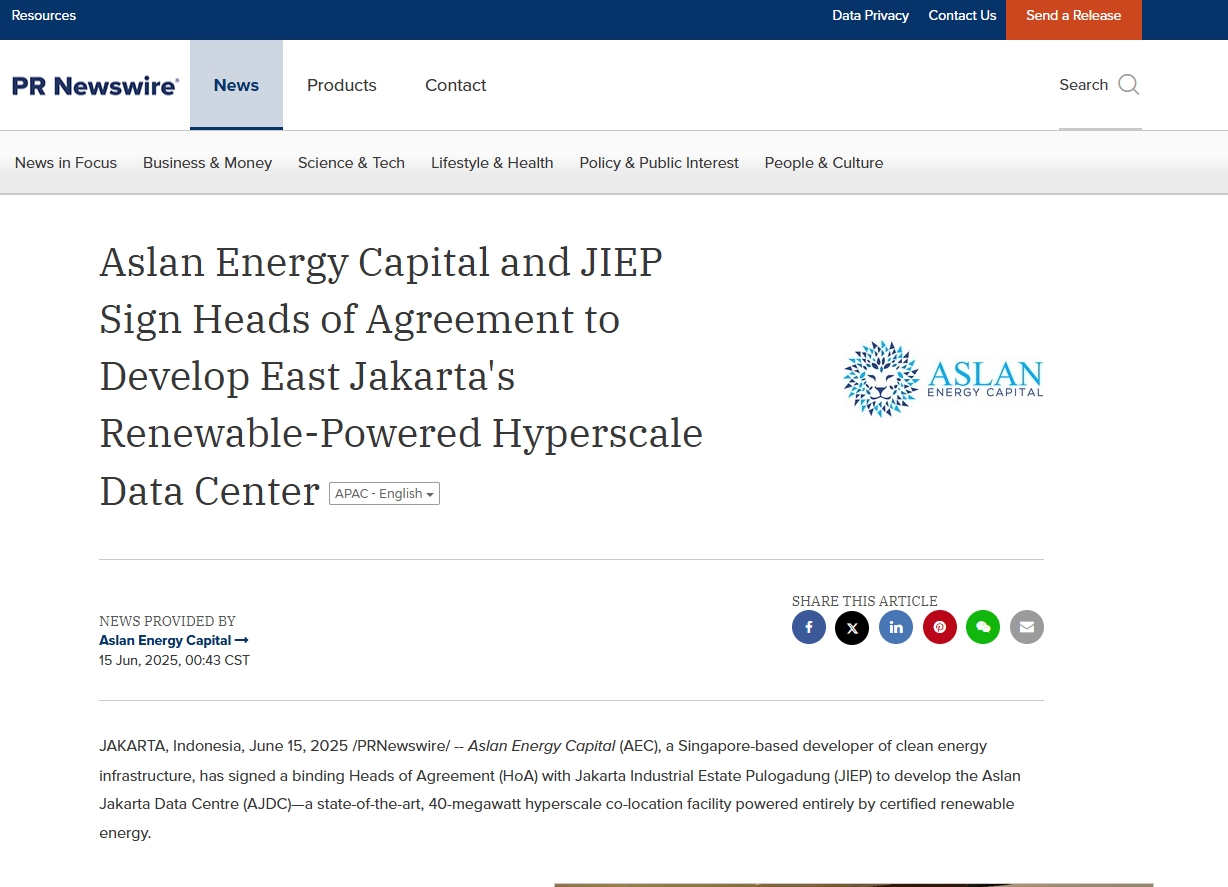Open the Contact Us link

click(x=962, y=15)
